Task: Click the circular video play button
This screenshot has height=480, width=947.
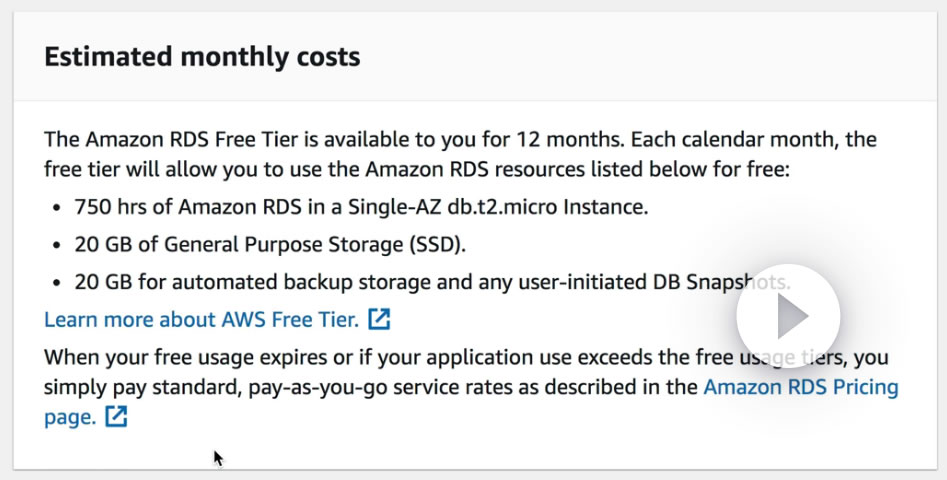Action: [x=787, y=317]
